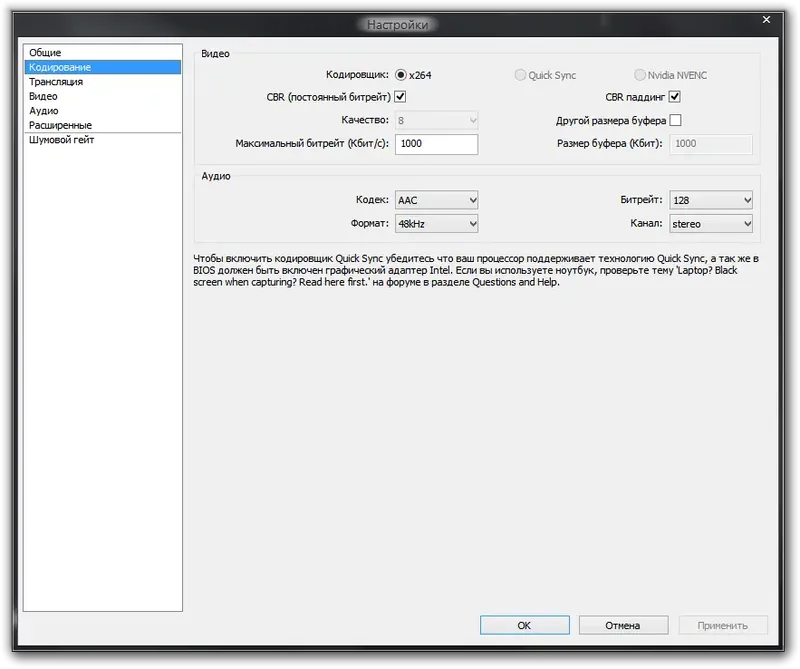Image resolution: width=800 pixels, height=669 pixels.
Task: Click the Видео group label
Action: tap(215, 54)
